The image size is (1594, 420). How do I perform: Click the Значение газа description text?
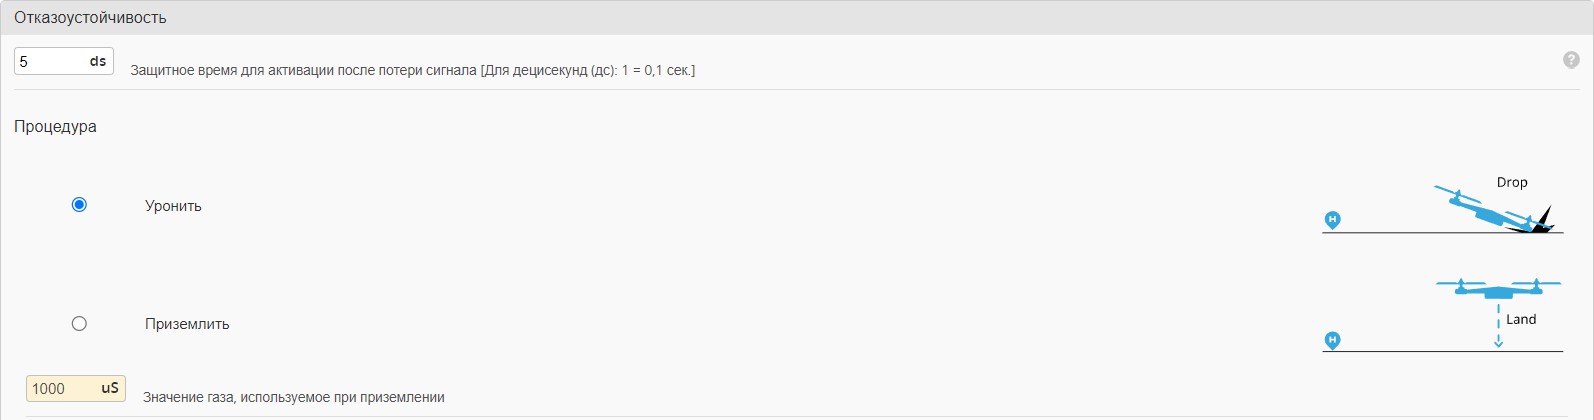pyautogui.click(x=294, y=397)
